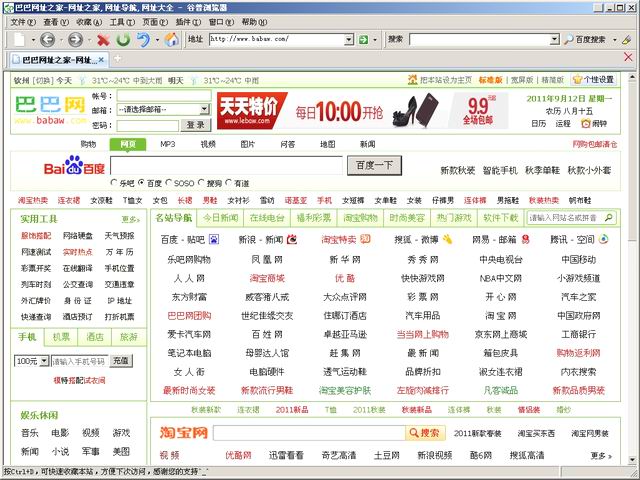Switch to the 淘宝购物 tab
Screen dimensions: 640x480
point(360,218)
